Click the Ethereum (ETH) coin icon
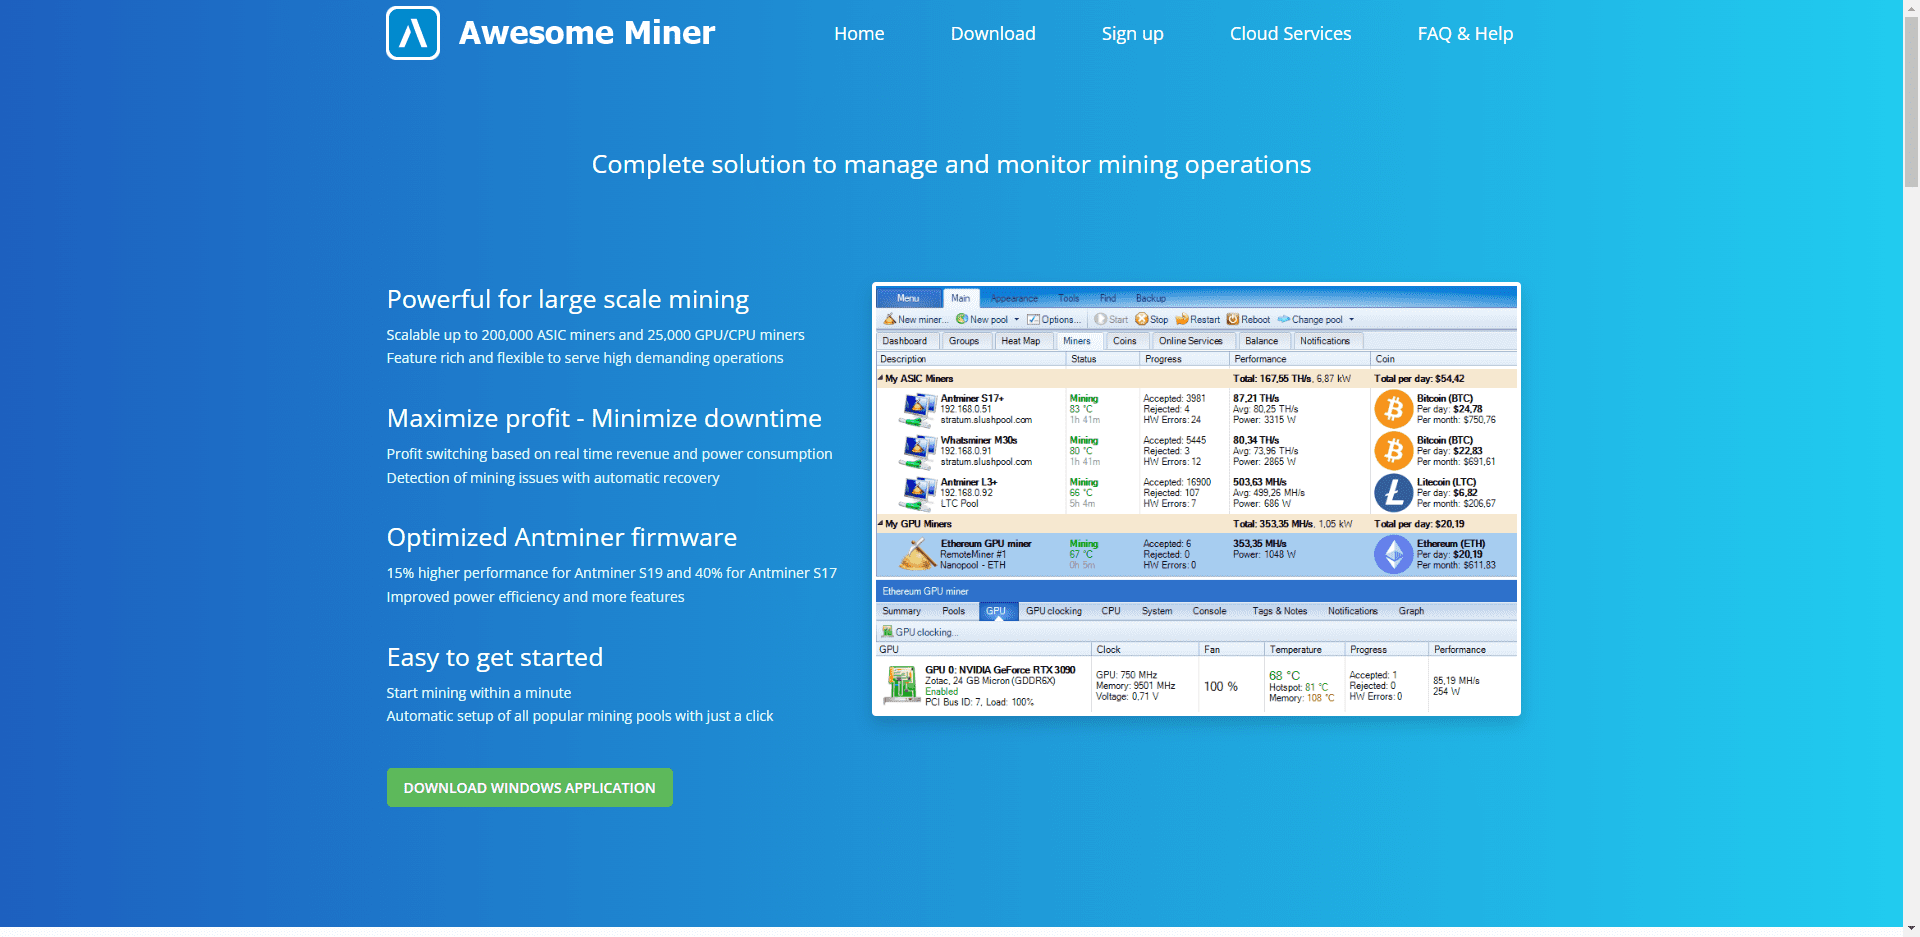1920x937 pixels. tap(1393, 554)
